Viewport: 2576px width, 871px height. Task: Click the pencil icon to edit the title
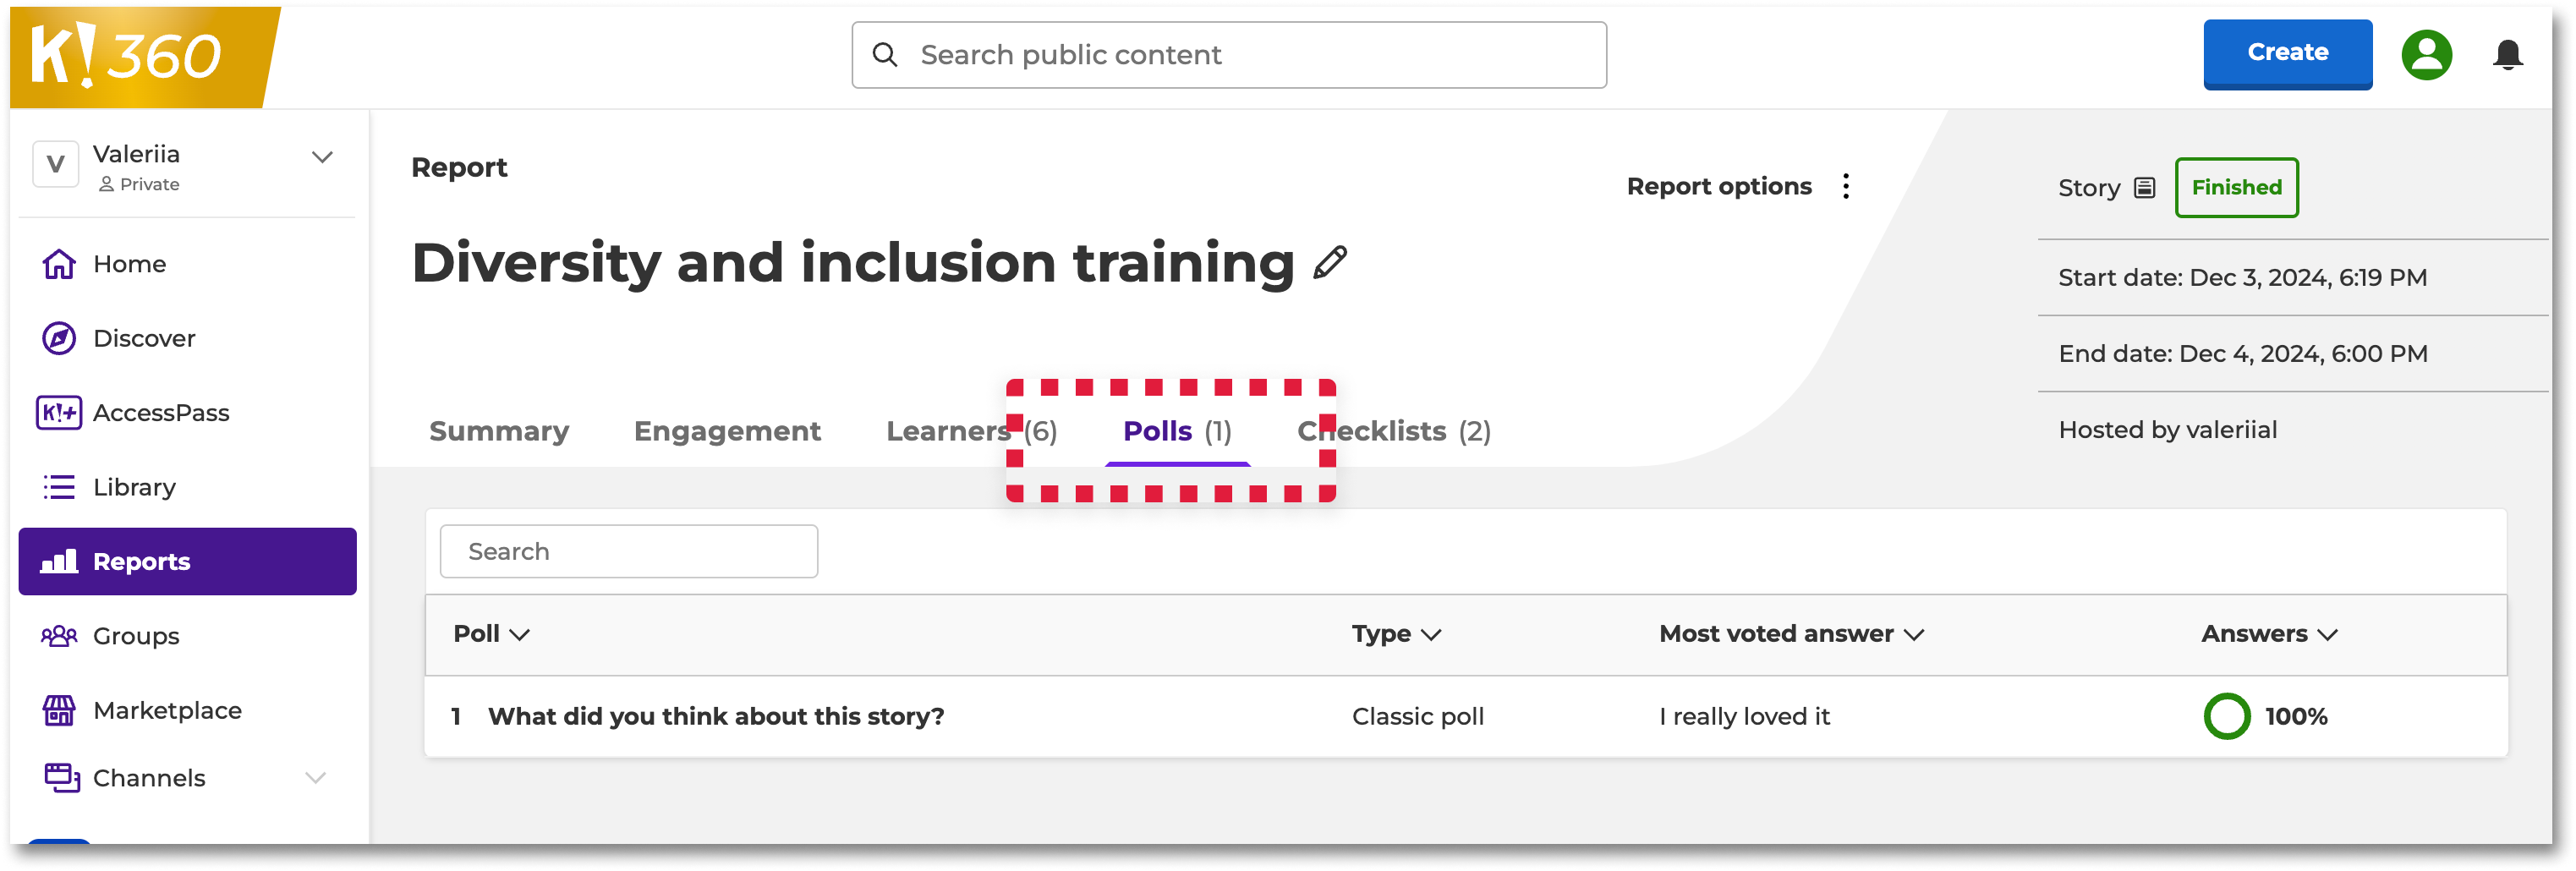pyautogui.click(x=1330, y=263)
